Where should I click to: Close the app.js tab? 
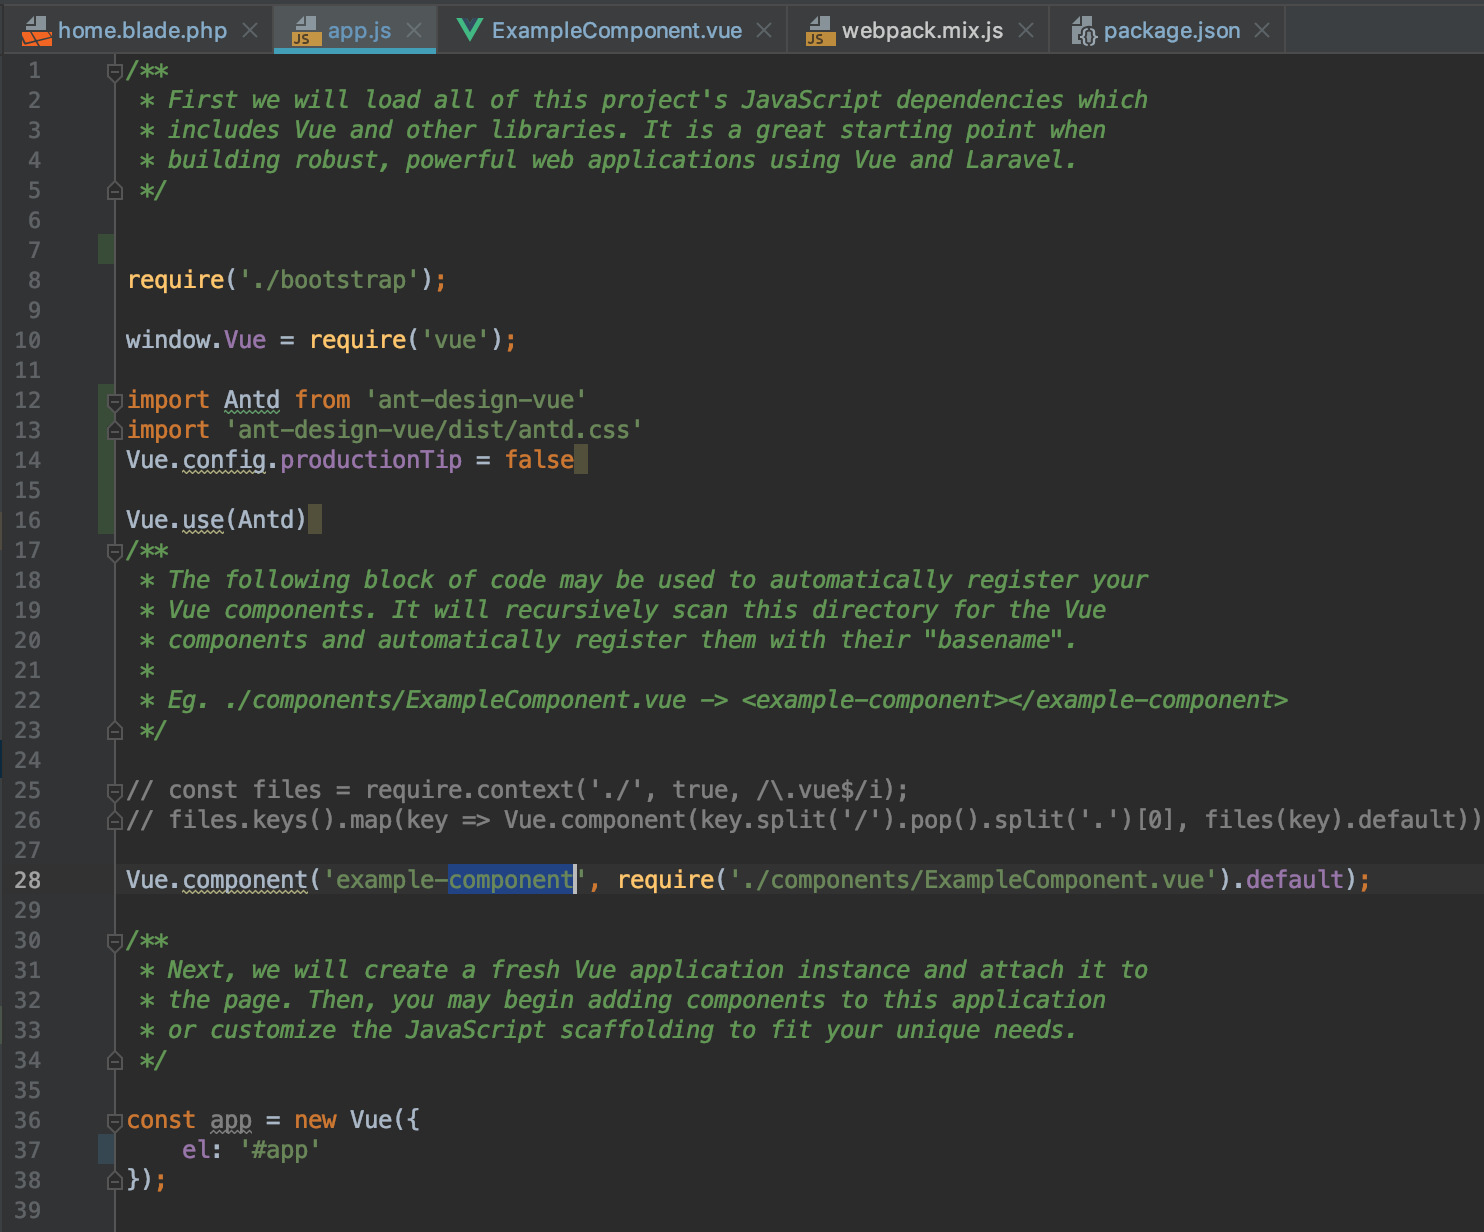[x=413, y=30]
